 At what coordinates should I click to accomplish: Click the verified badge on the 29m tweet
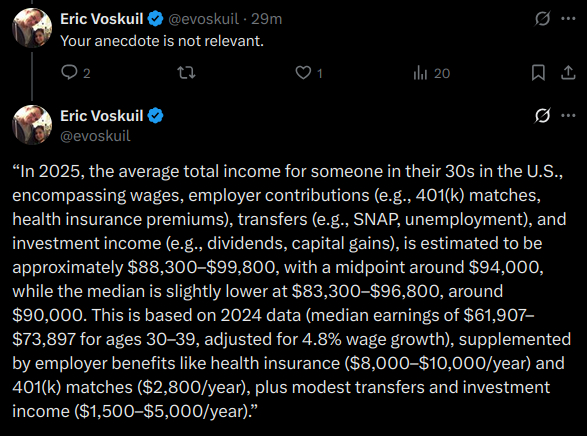coord(155,19)
